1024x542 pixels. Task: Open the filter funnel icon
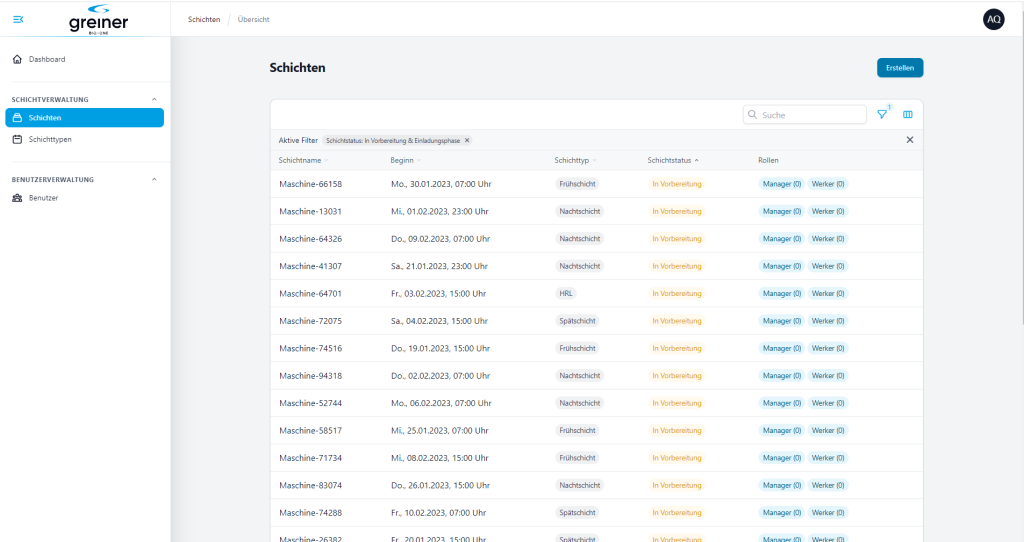pyautogui.click(x=882, y=115)
